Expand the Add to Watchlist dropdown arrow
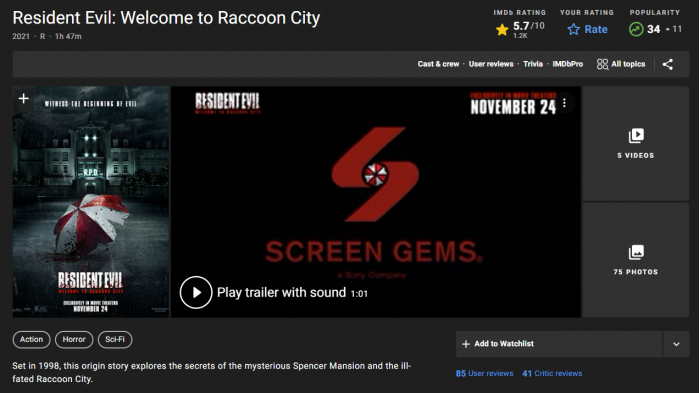This screenshot has height=393, width=700. click(676, 344)
